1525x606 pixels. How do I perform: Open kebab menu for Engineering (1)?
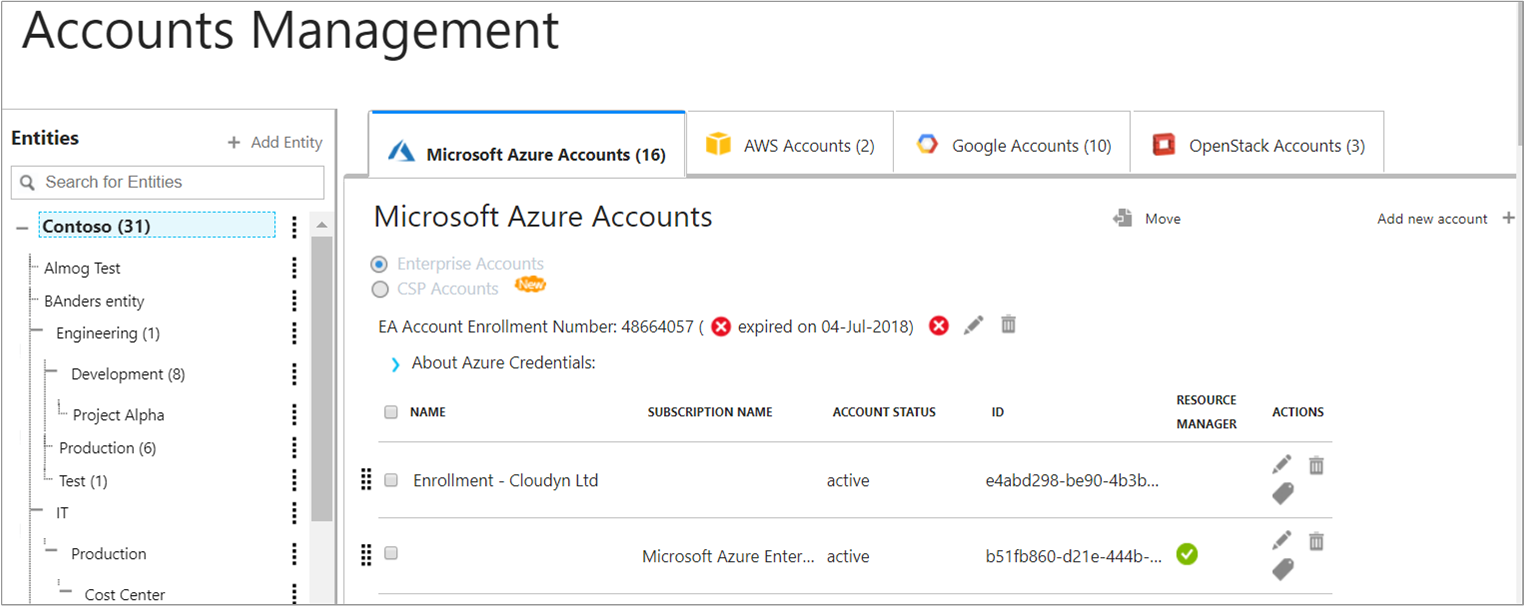(294, 333)
